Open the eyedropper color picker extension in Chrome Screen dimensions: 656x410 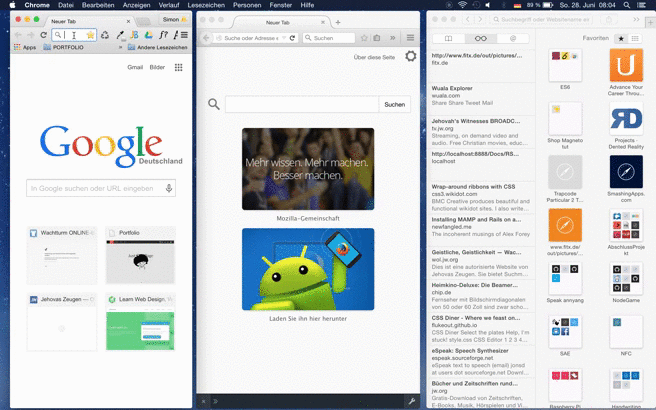pos(120,35)
